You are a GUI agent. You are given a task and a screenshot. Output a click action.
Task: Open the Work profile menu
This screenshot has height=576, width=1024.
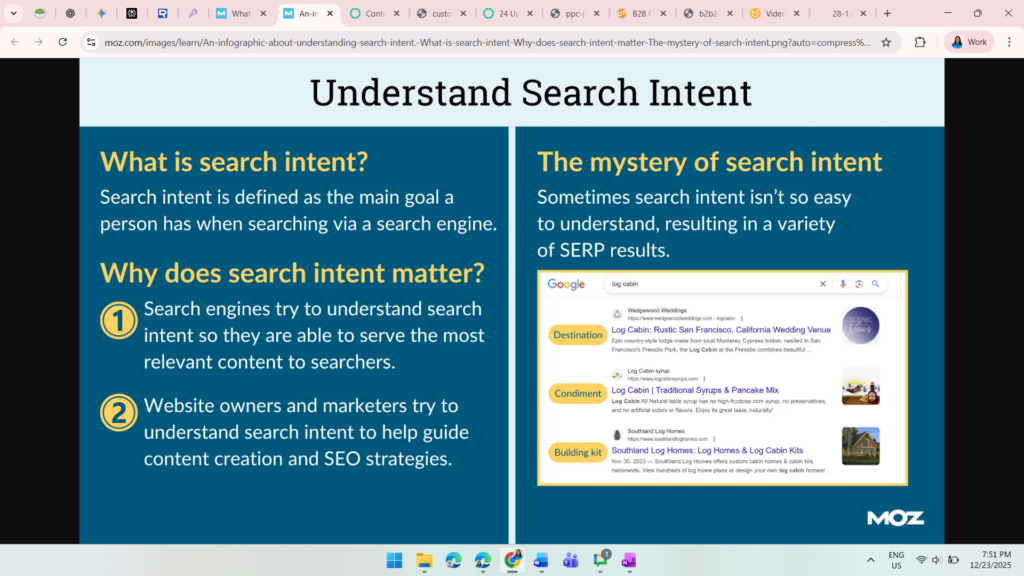(968, 43)
